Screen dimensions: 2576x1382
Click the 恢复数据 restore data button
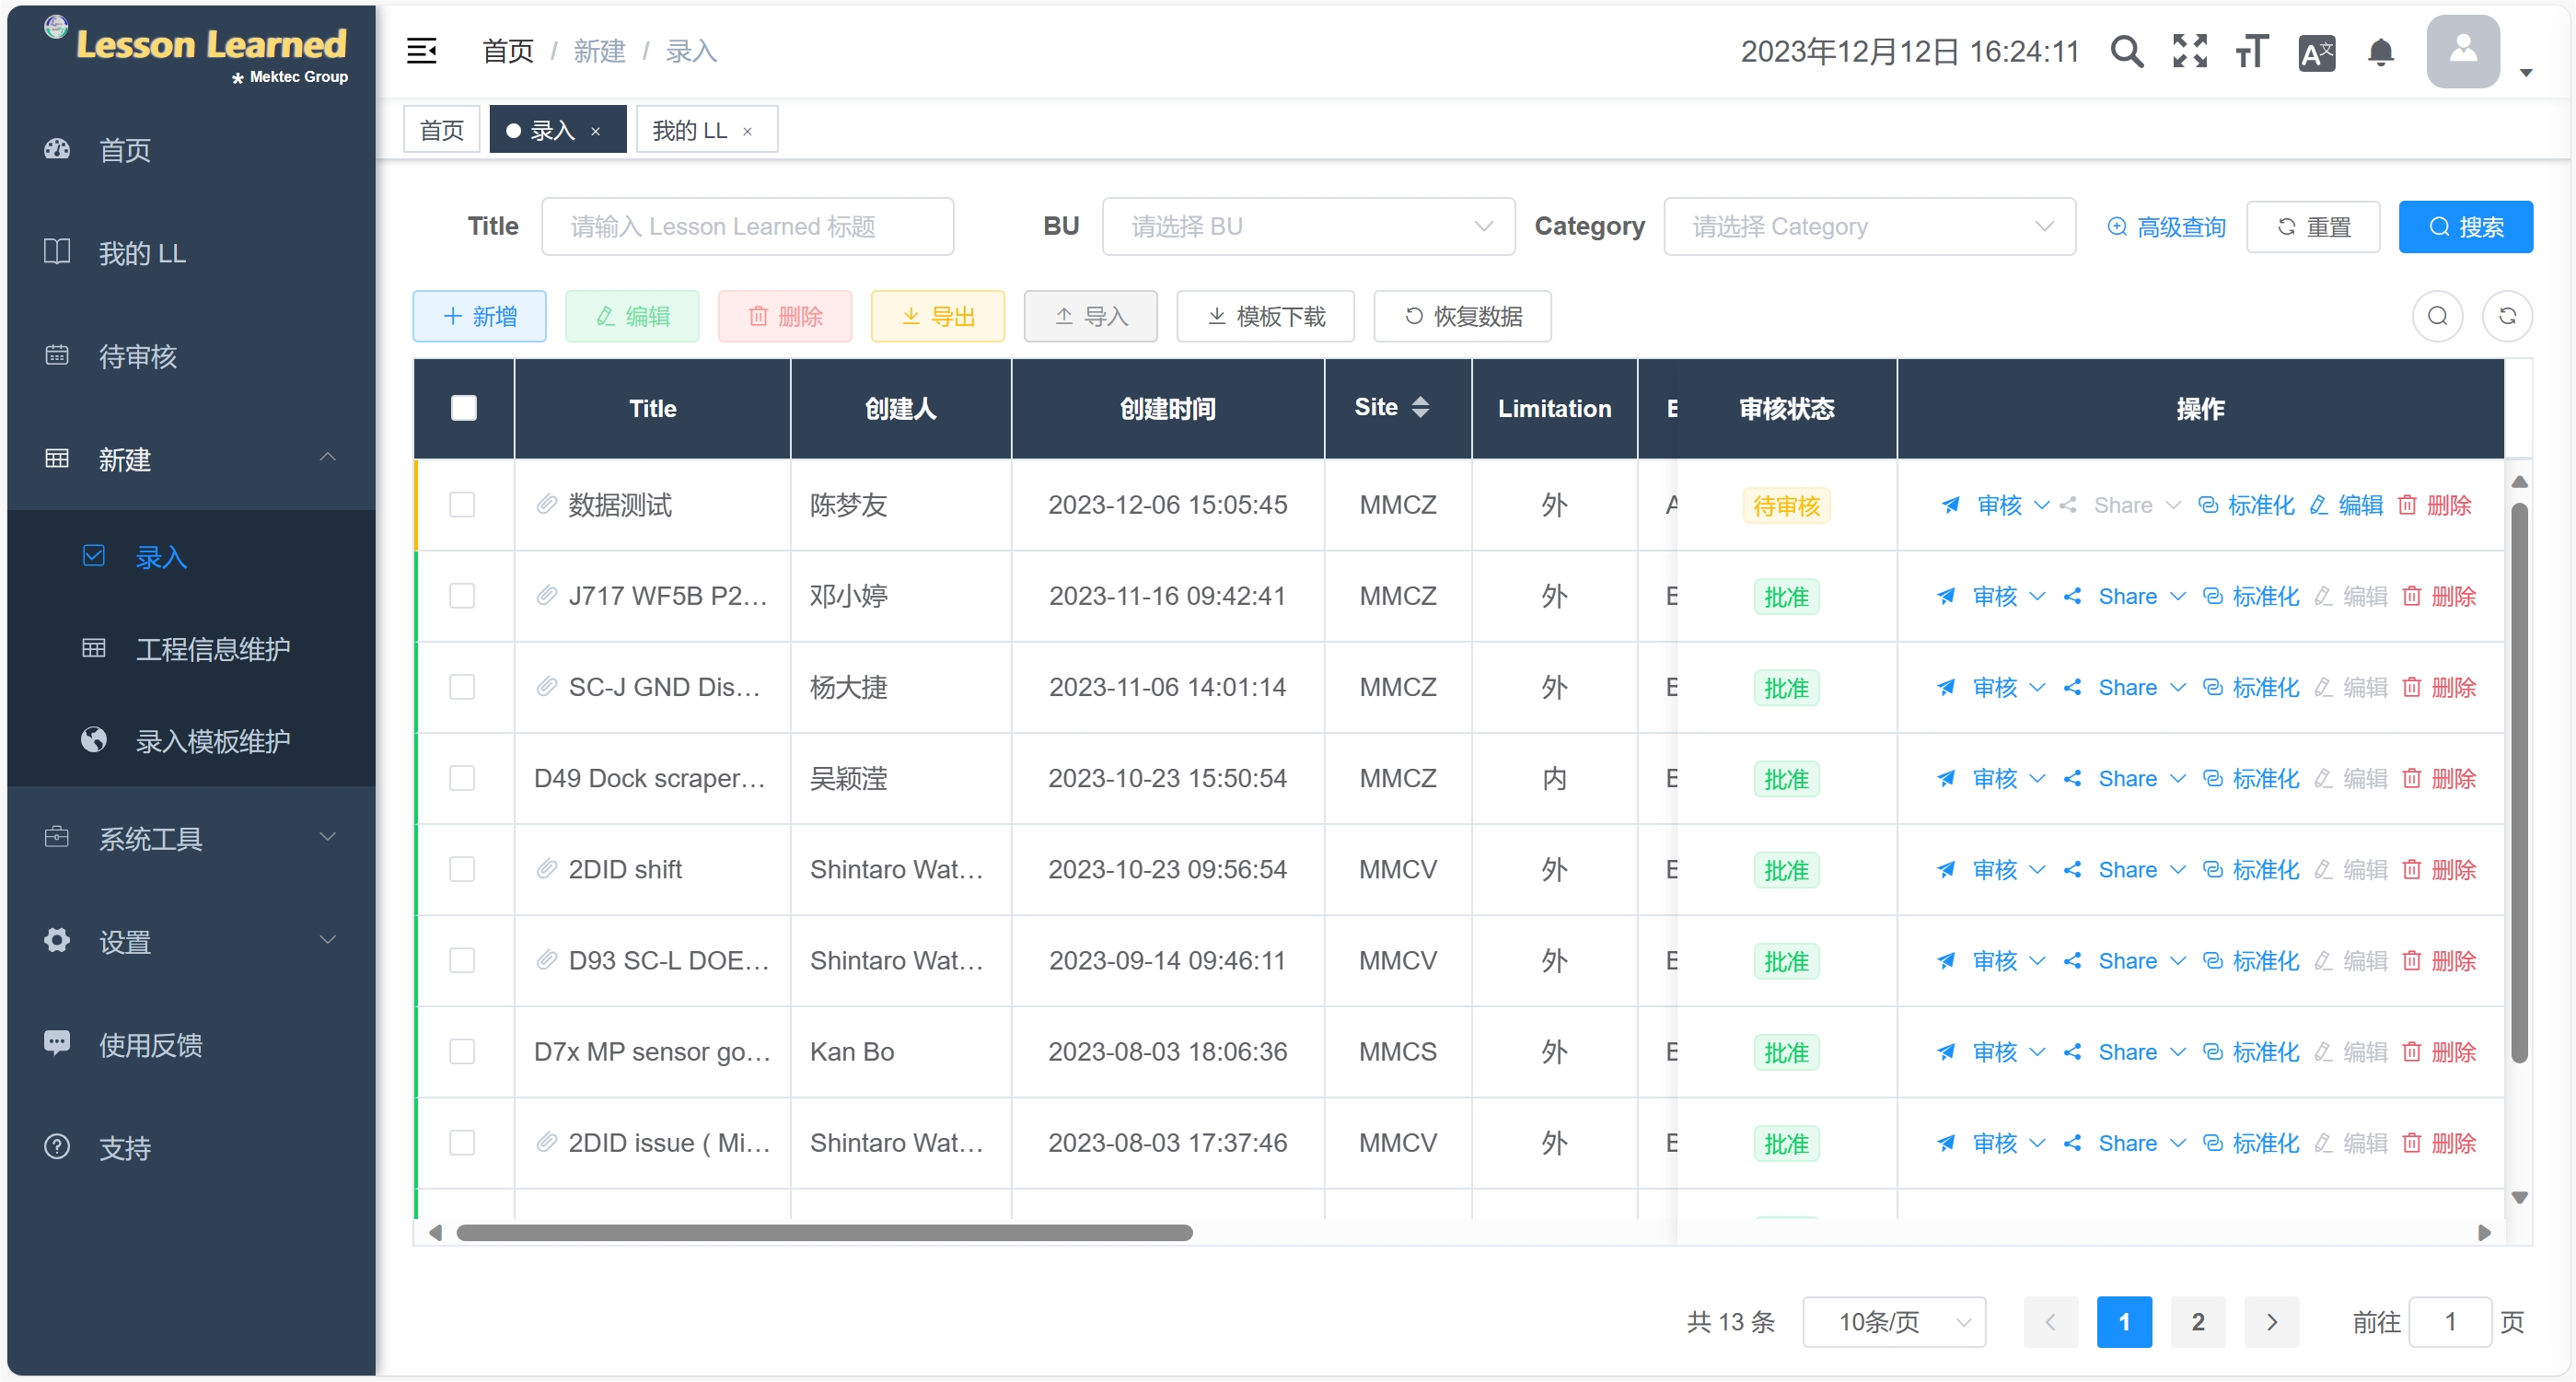click(1462, 316)
